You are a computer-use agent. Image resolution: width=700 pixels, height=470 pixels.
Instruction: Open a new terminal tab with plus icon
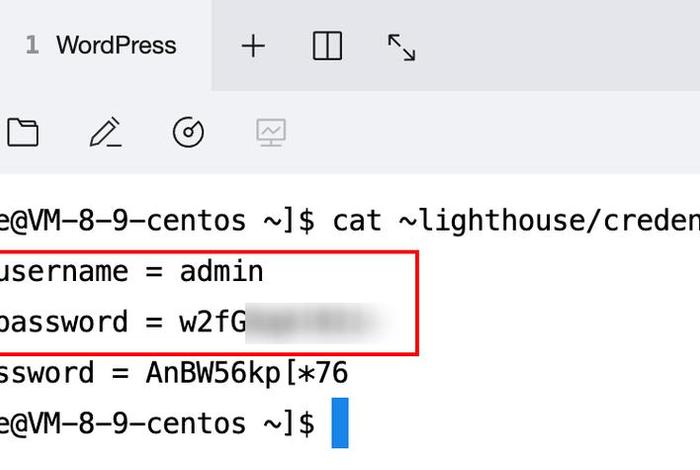point(253,46)
